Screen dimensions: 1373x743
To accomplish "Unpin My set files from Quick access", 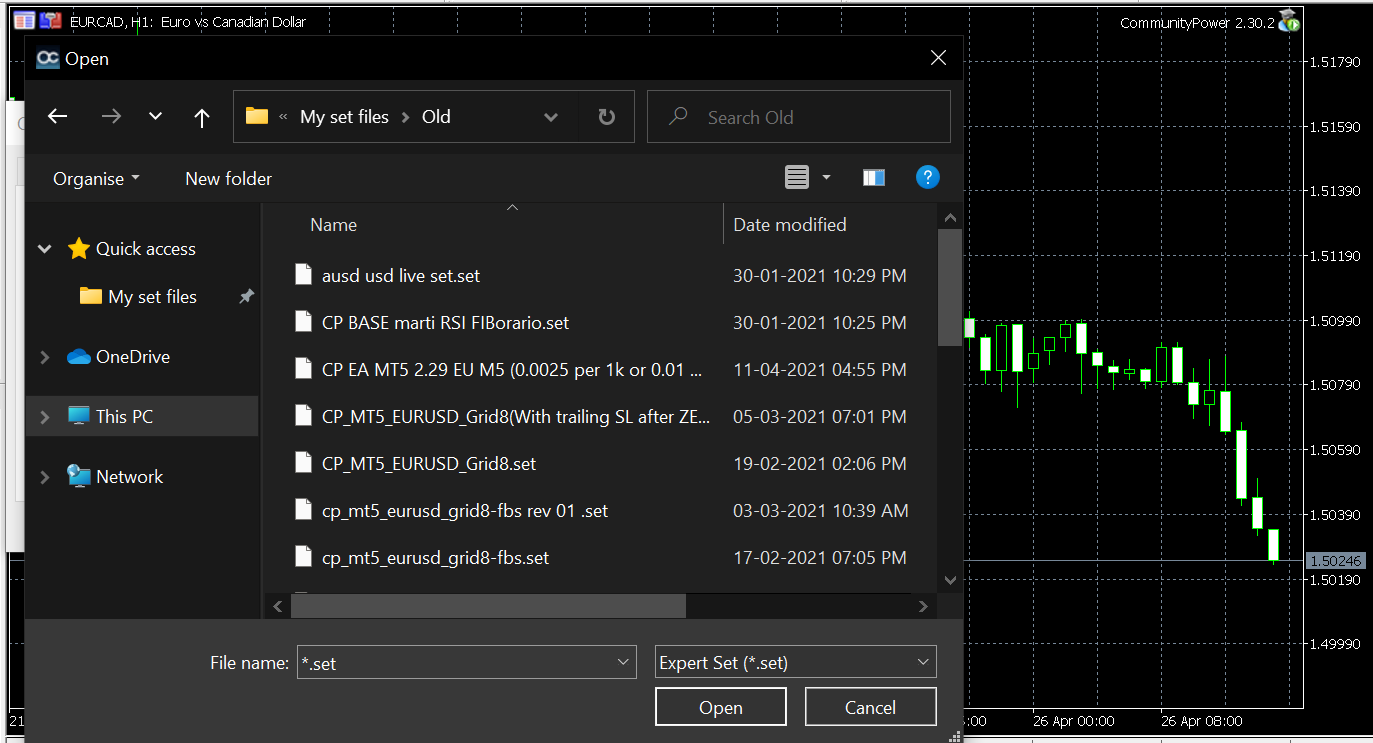I will point(245,297).
